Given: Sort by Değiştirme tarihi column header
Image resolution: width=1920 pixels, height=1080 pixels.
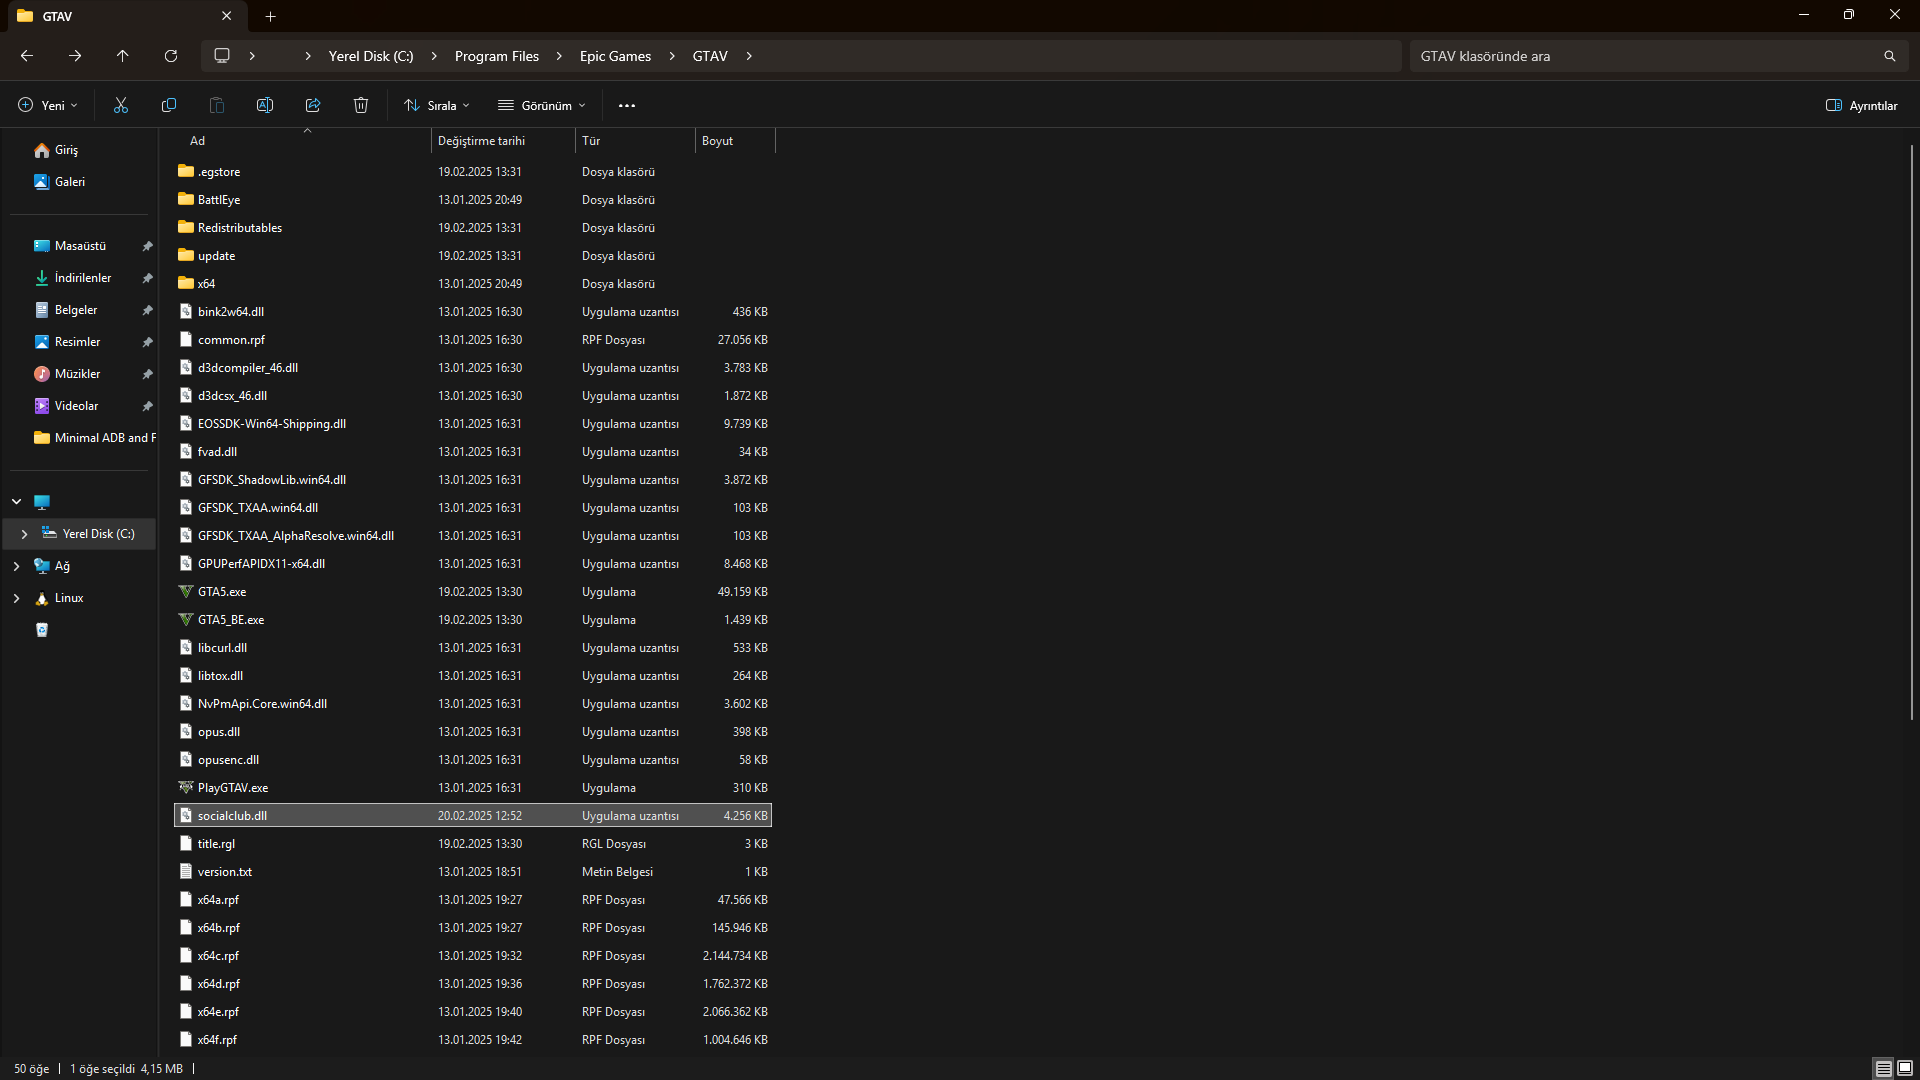Looking at the screenshot, I should click(481, 141).
